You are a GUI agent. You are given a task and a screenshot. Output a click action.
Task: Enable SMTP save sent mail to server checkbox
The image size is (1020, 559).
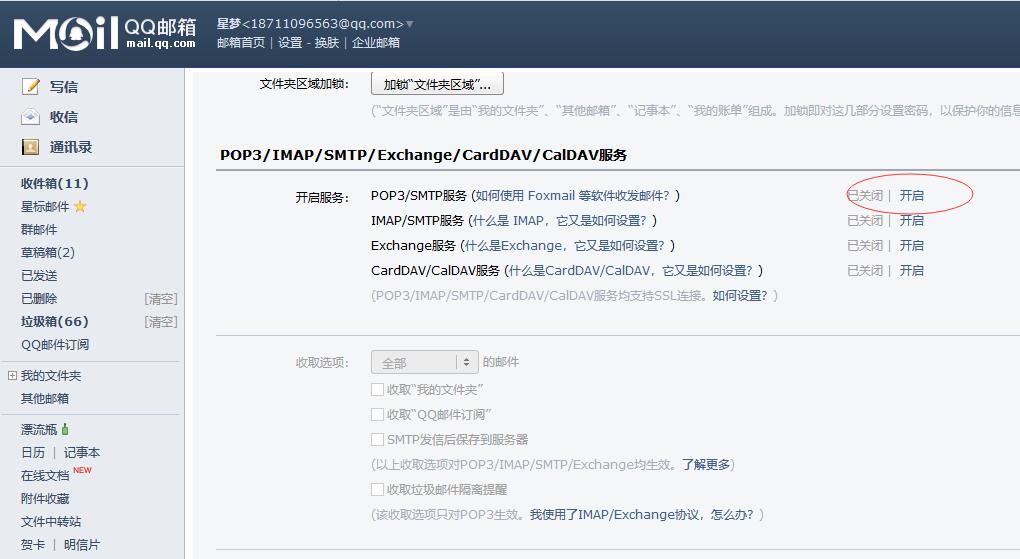[378, 439]
